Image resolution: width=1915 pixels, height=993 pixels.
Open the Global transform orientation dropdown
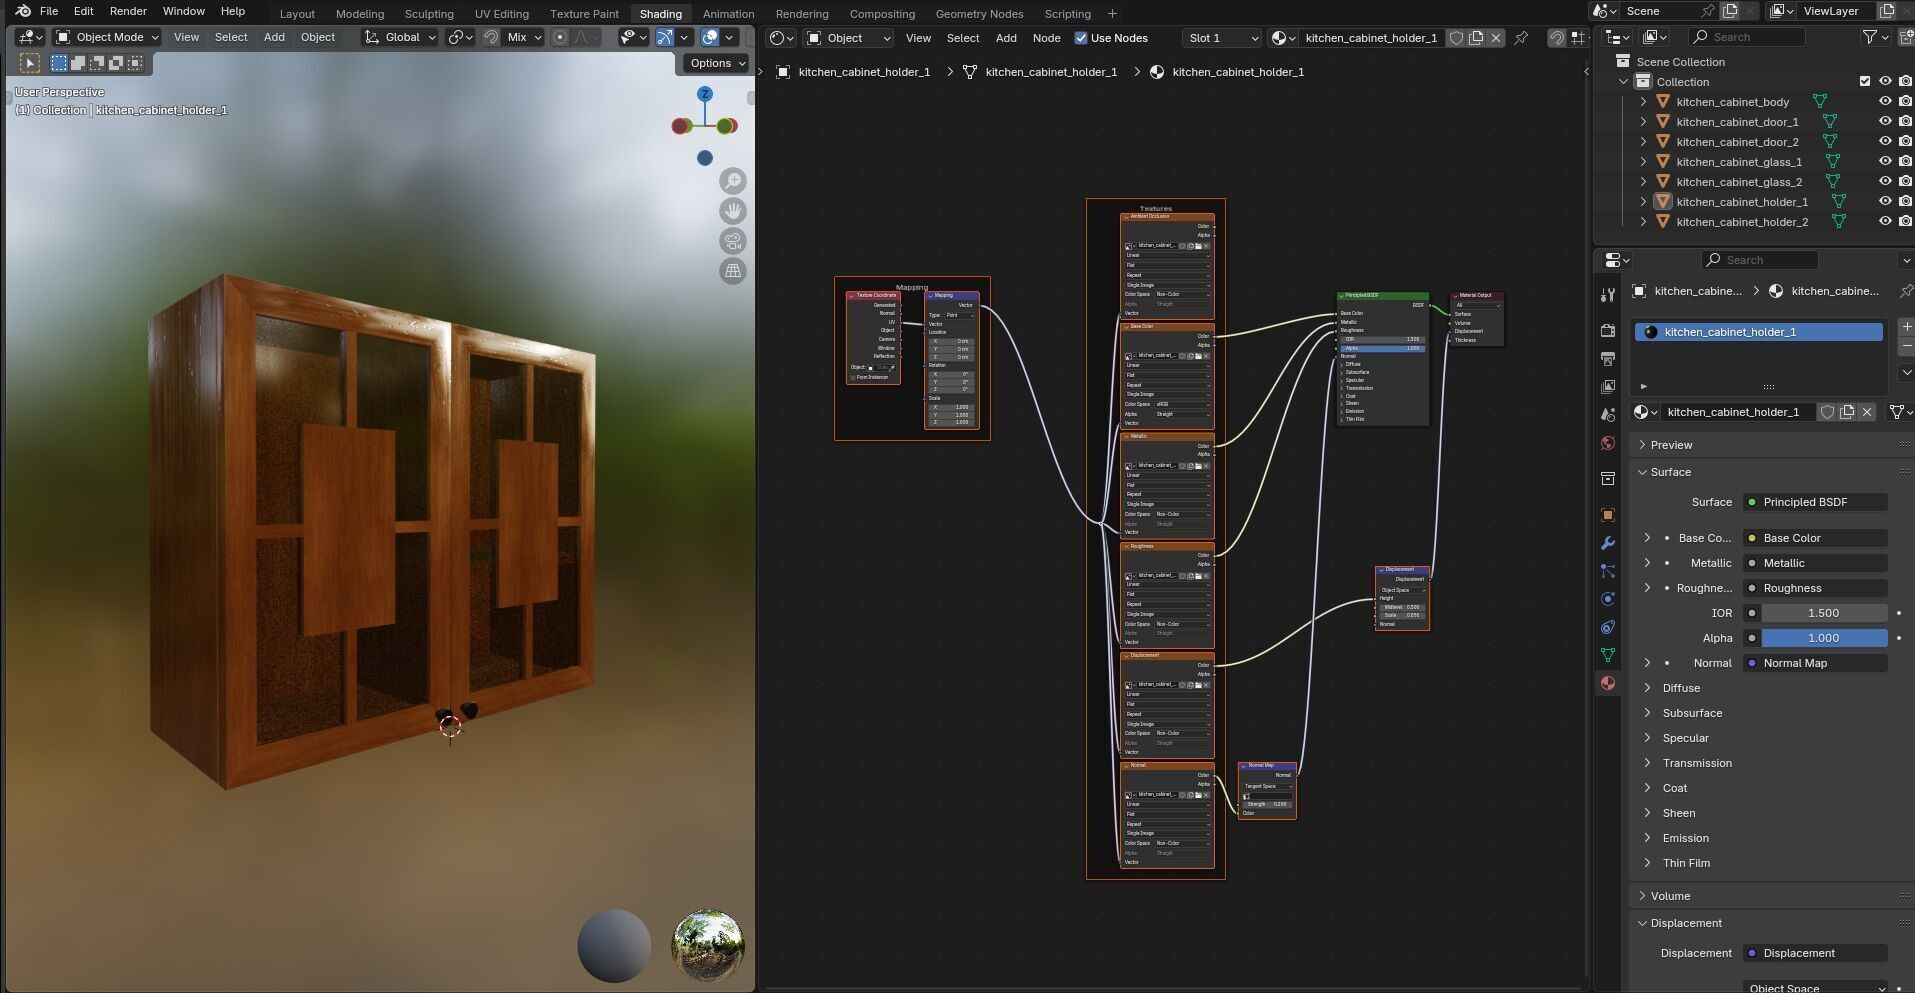(x=400, y=37)
